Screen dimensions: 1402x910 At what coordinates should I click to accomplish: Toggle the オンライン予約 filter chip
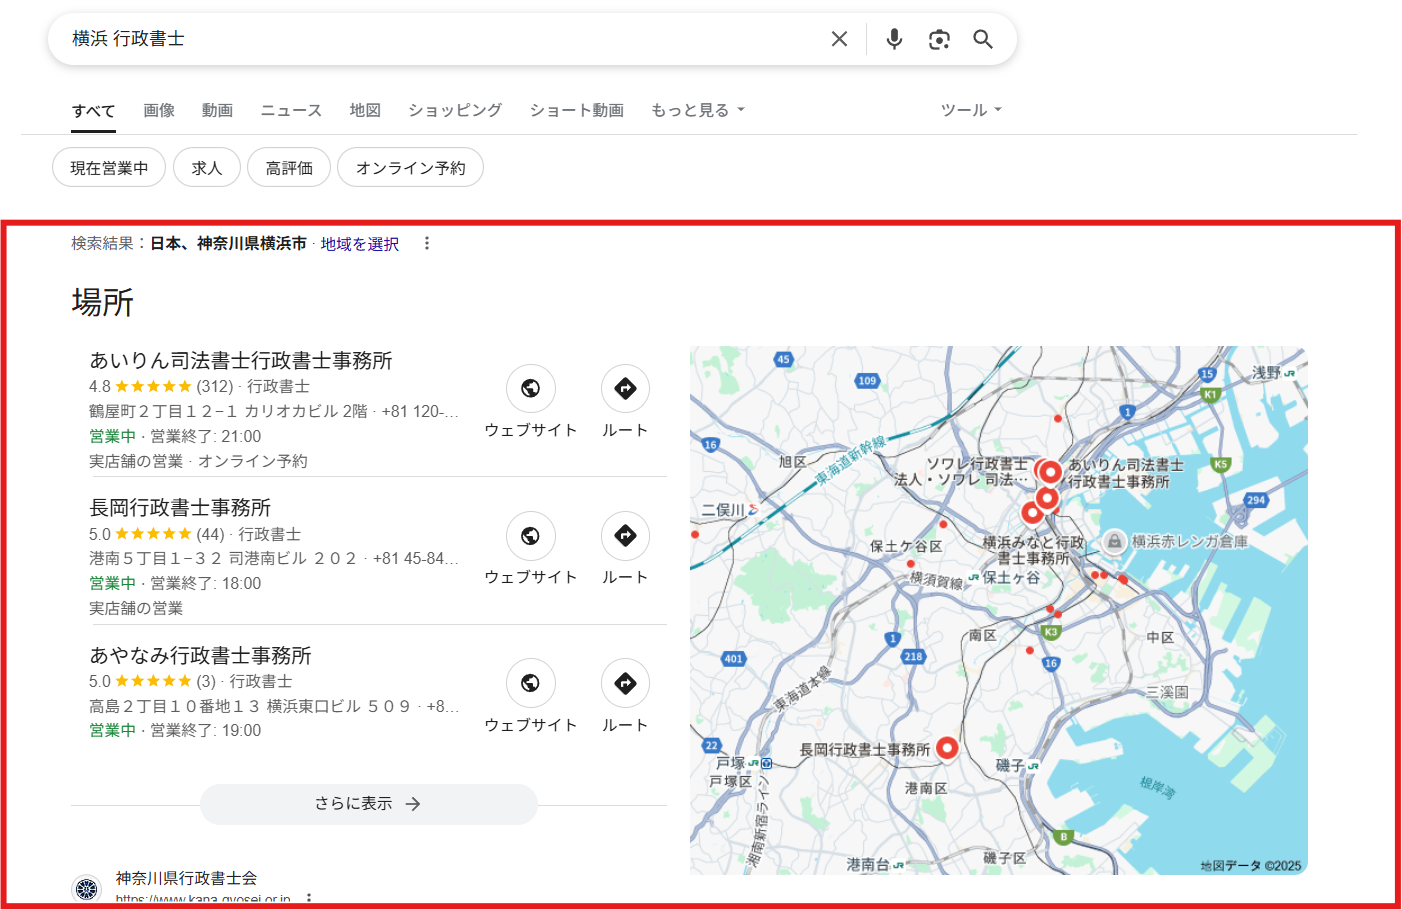click(x=410, y=167)
